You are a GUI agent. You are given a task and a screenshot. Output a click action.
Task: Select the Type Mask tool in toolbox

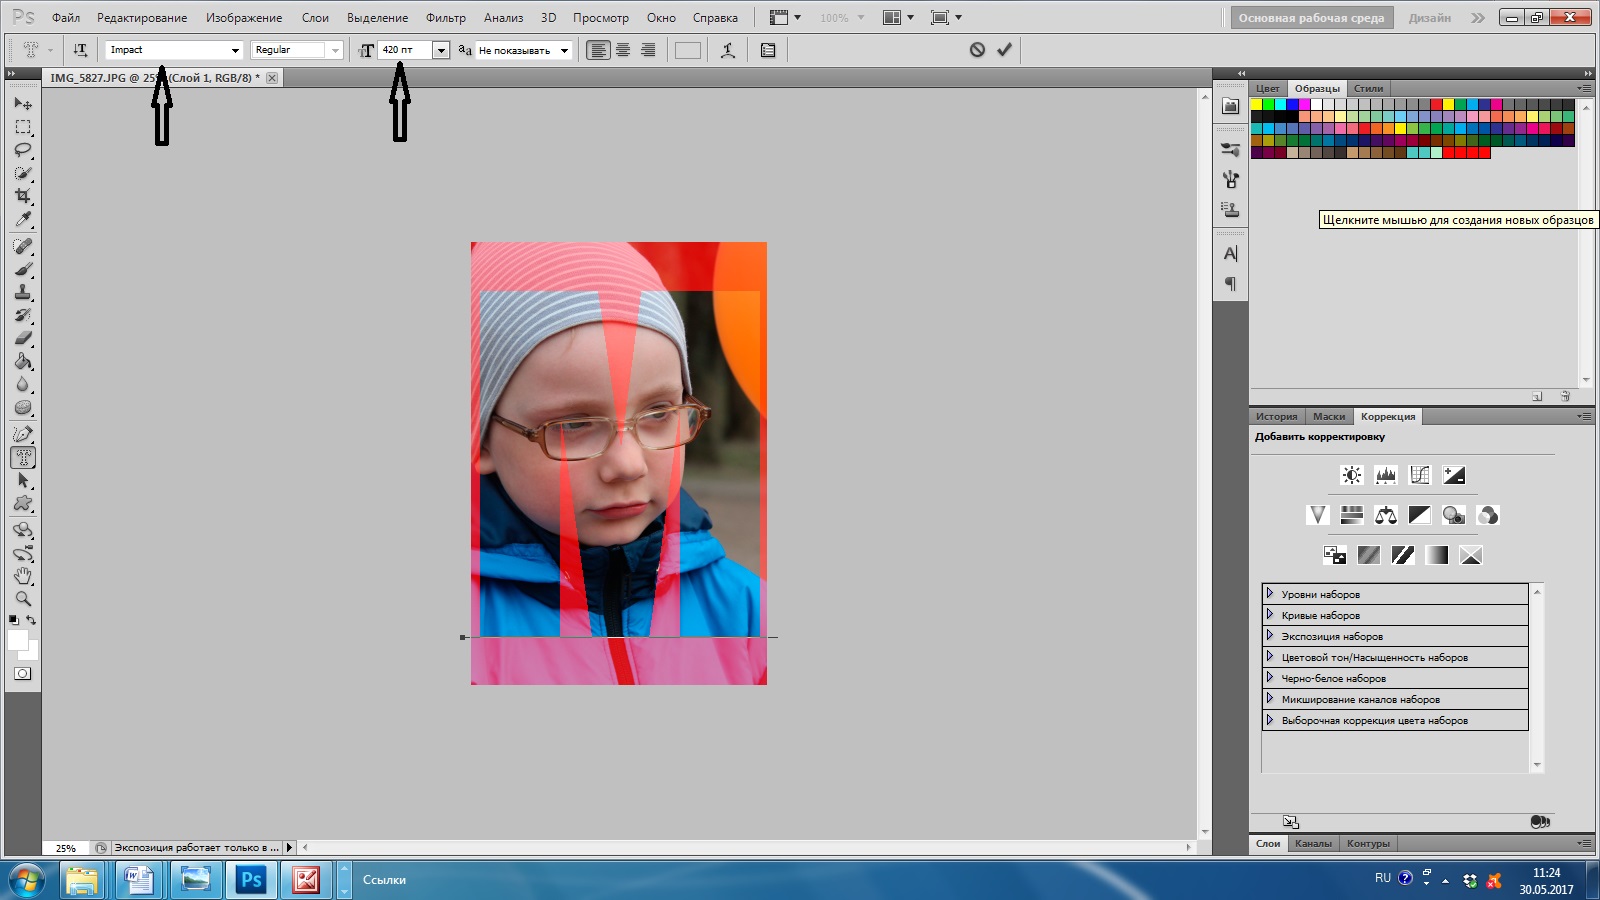coord(23,457)
